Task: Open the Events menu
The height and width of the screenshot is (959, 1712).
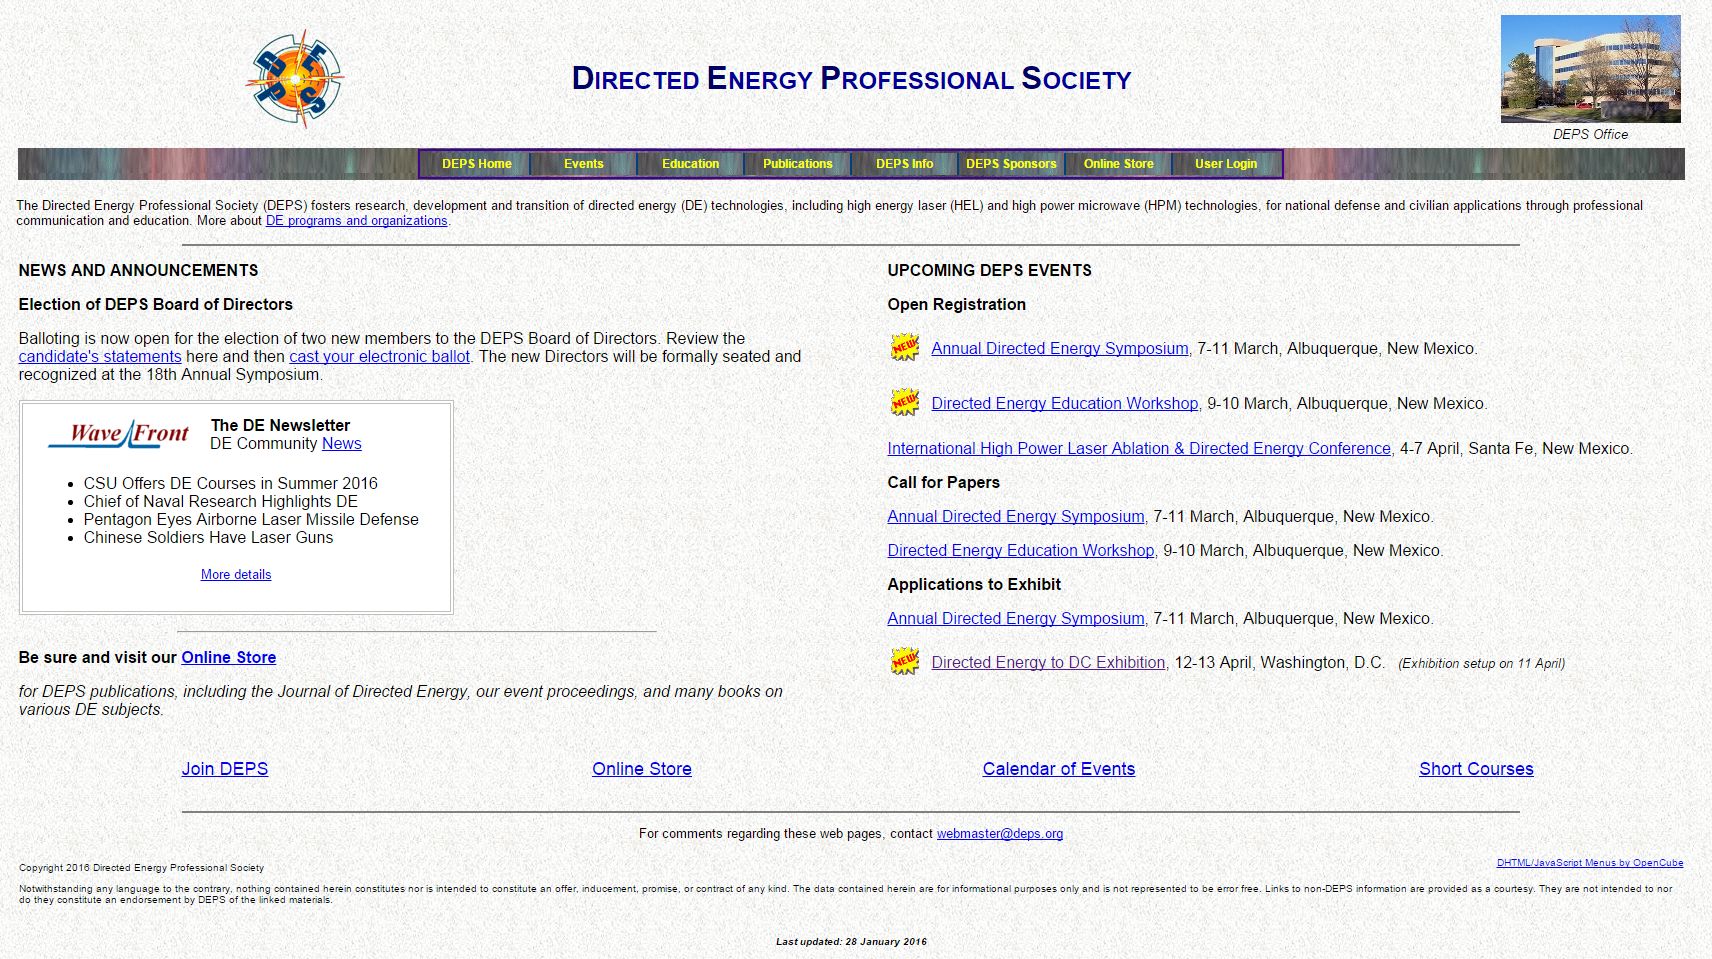Action: coord(584,164)
